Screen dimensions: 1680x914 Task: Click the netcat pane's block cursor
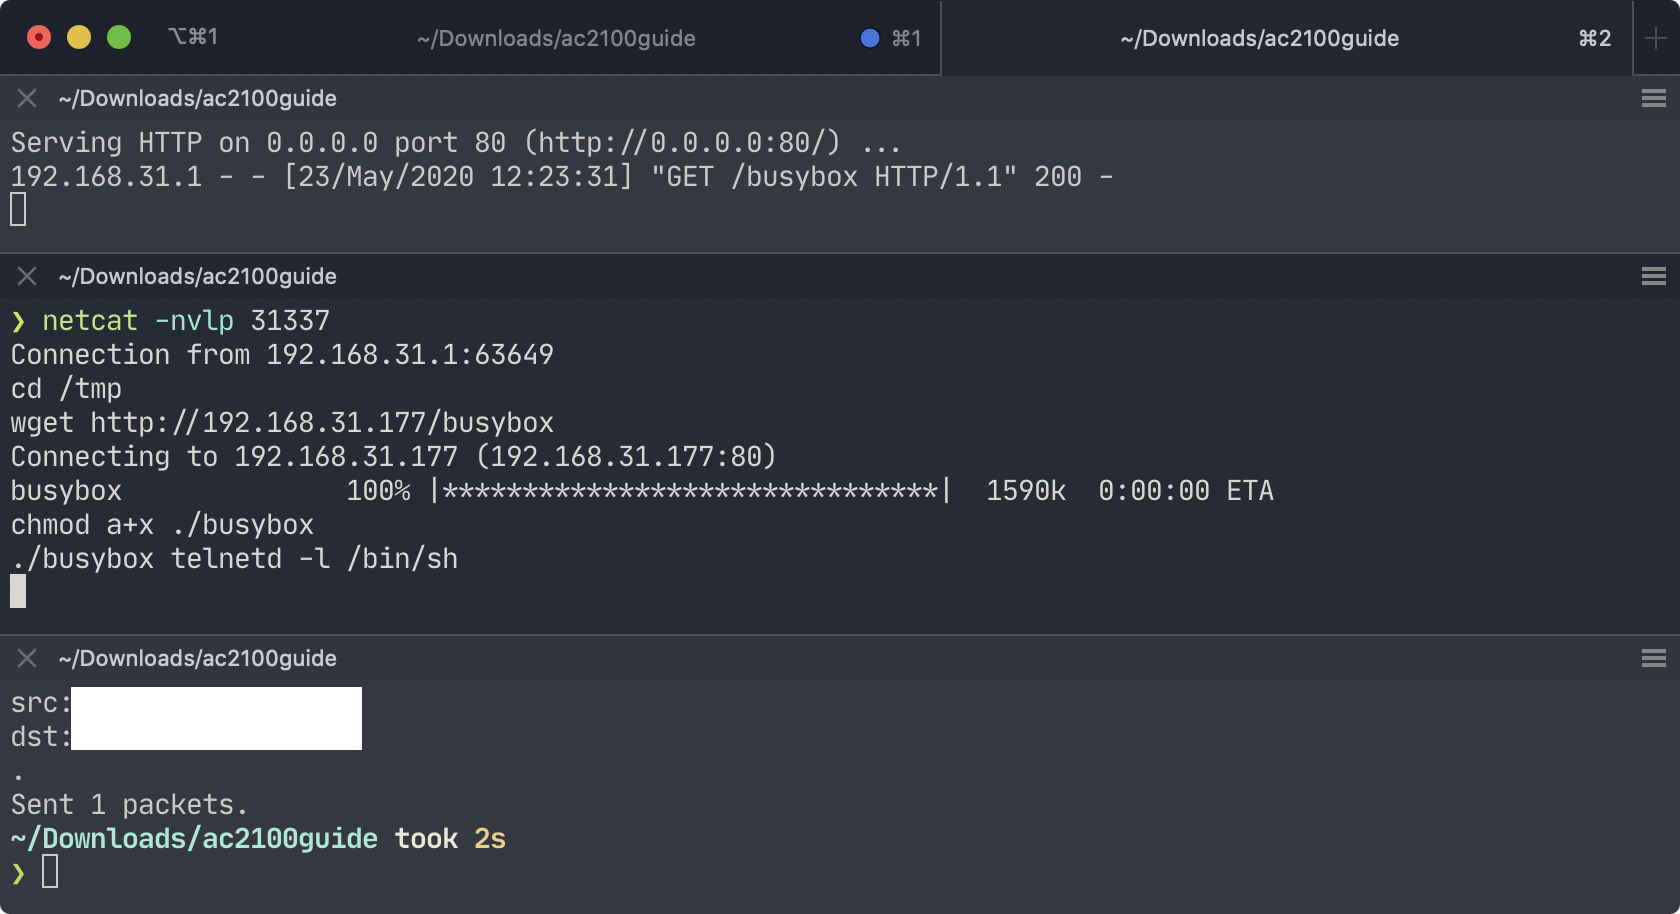point(18,591)
